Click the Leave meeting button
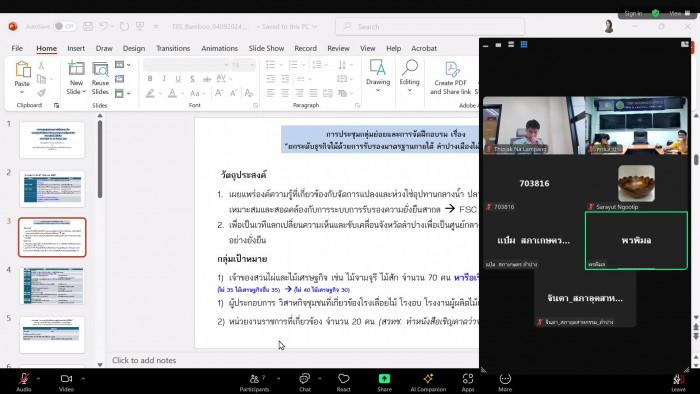 click(x=678, y=382)
